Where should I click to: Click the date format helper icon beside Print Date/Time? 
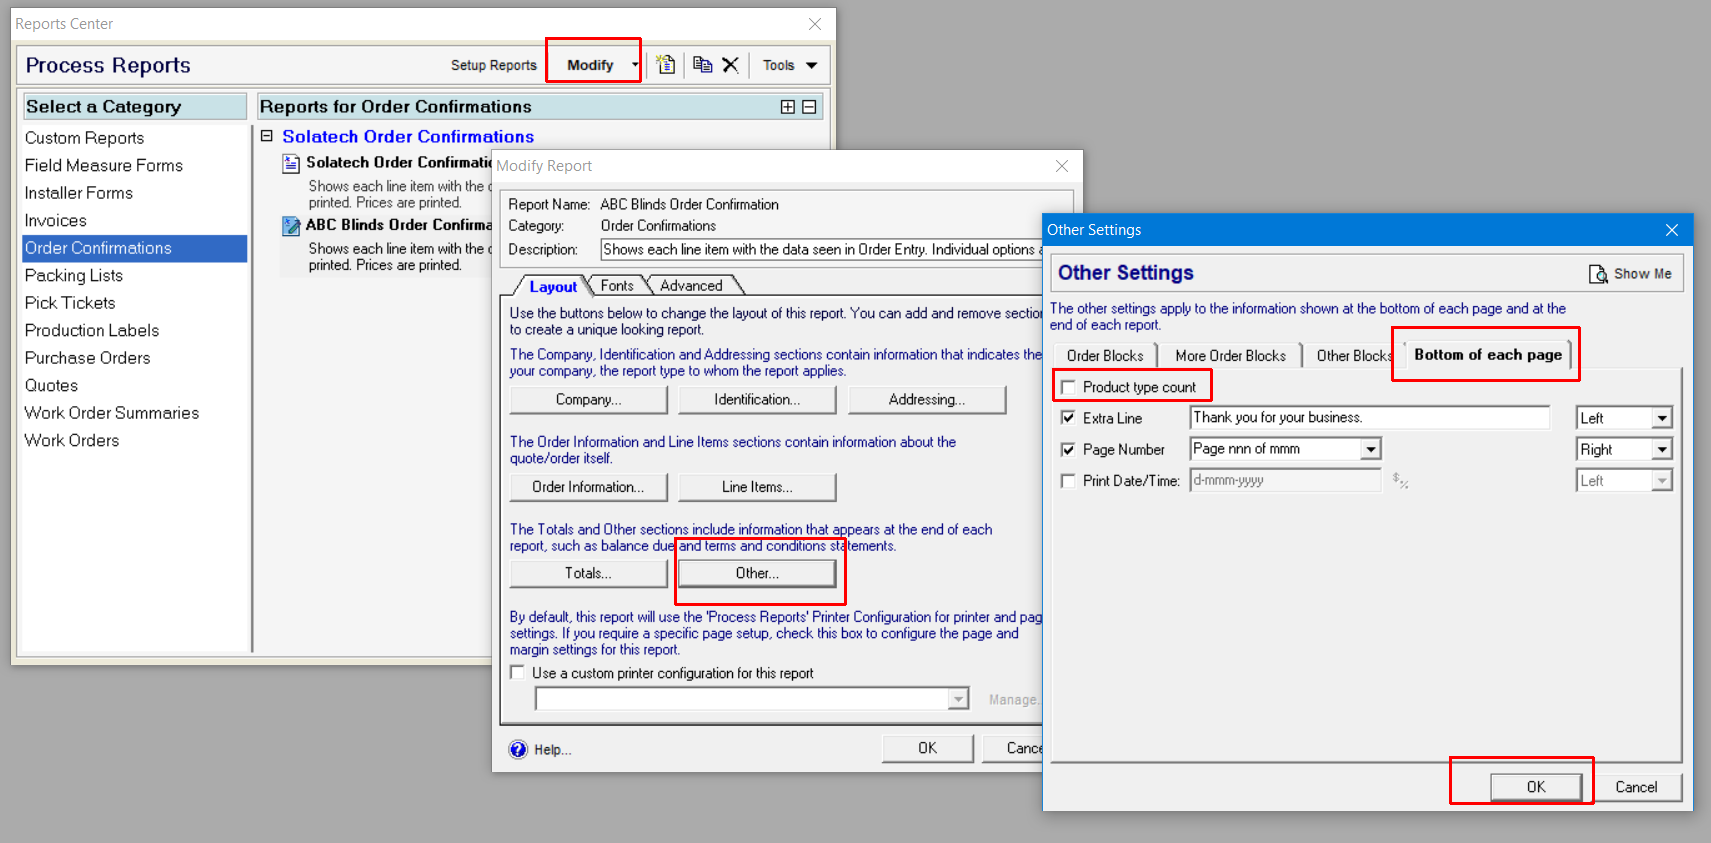pos(1400,481)
